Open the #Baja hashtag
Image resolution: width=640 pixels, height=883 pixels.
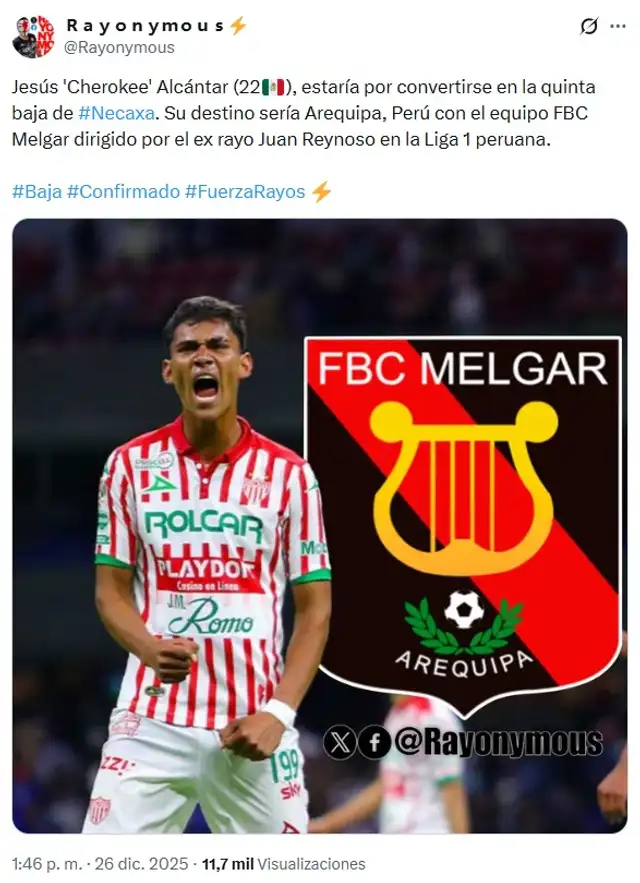click(x=37, y=191)
